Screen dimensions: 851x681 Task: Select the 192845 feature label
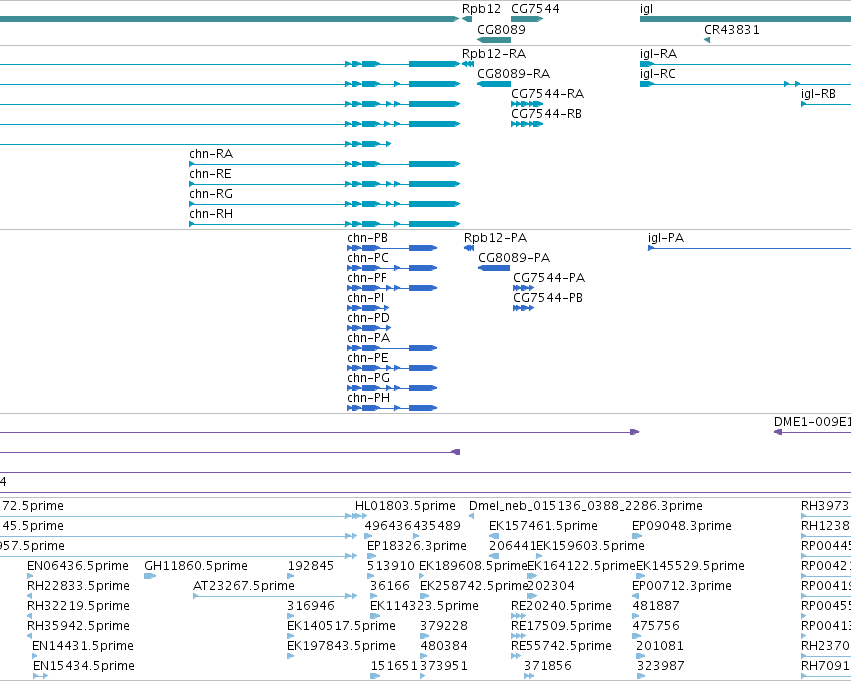click(x=310, y=567)
